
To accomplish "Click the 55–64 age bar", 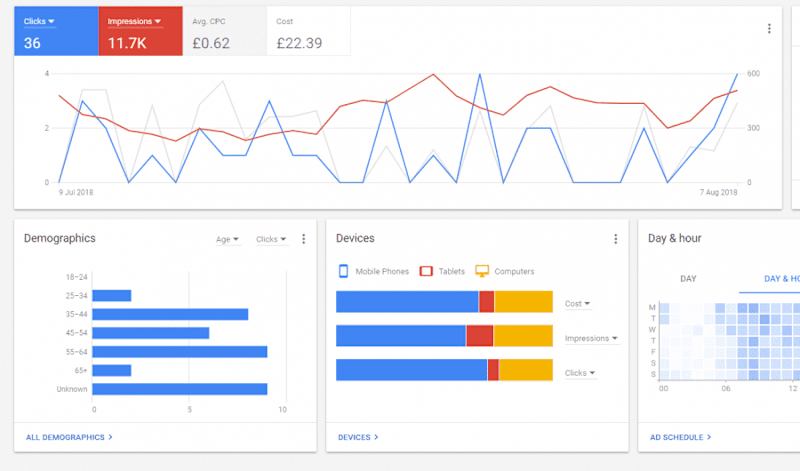I will tap(180, 352).
